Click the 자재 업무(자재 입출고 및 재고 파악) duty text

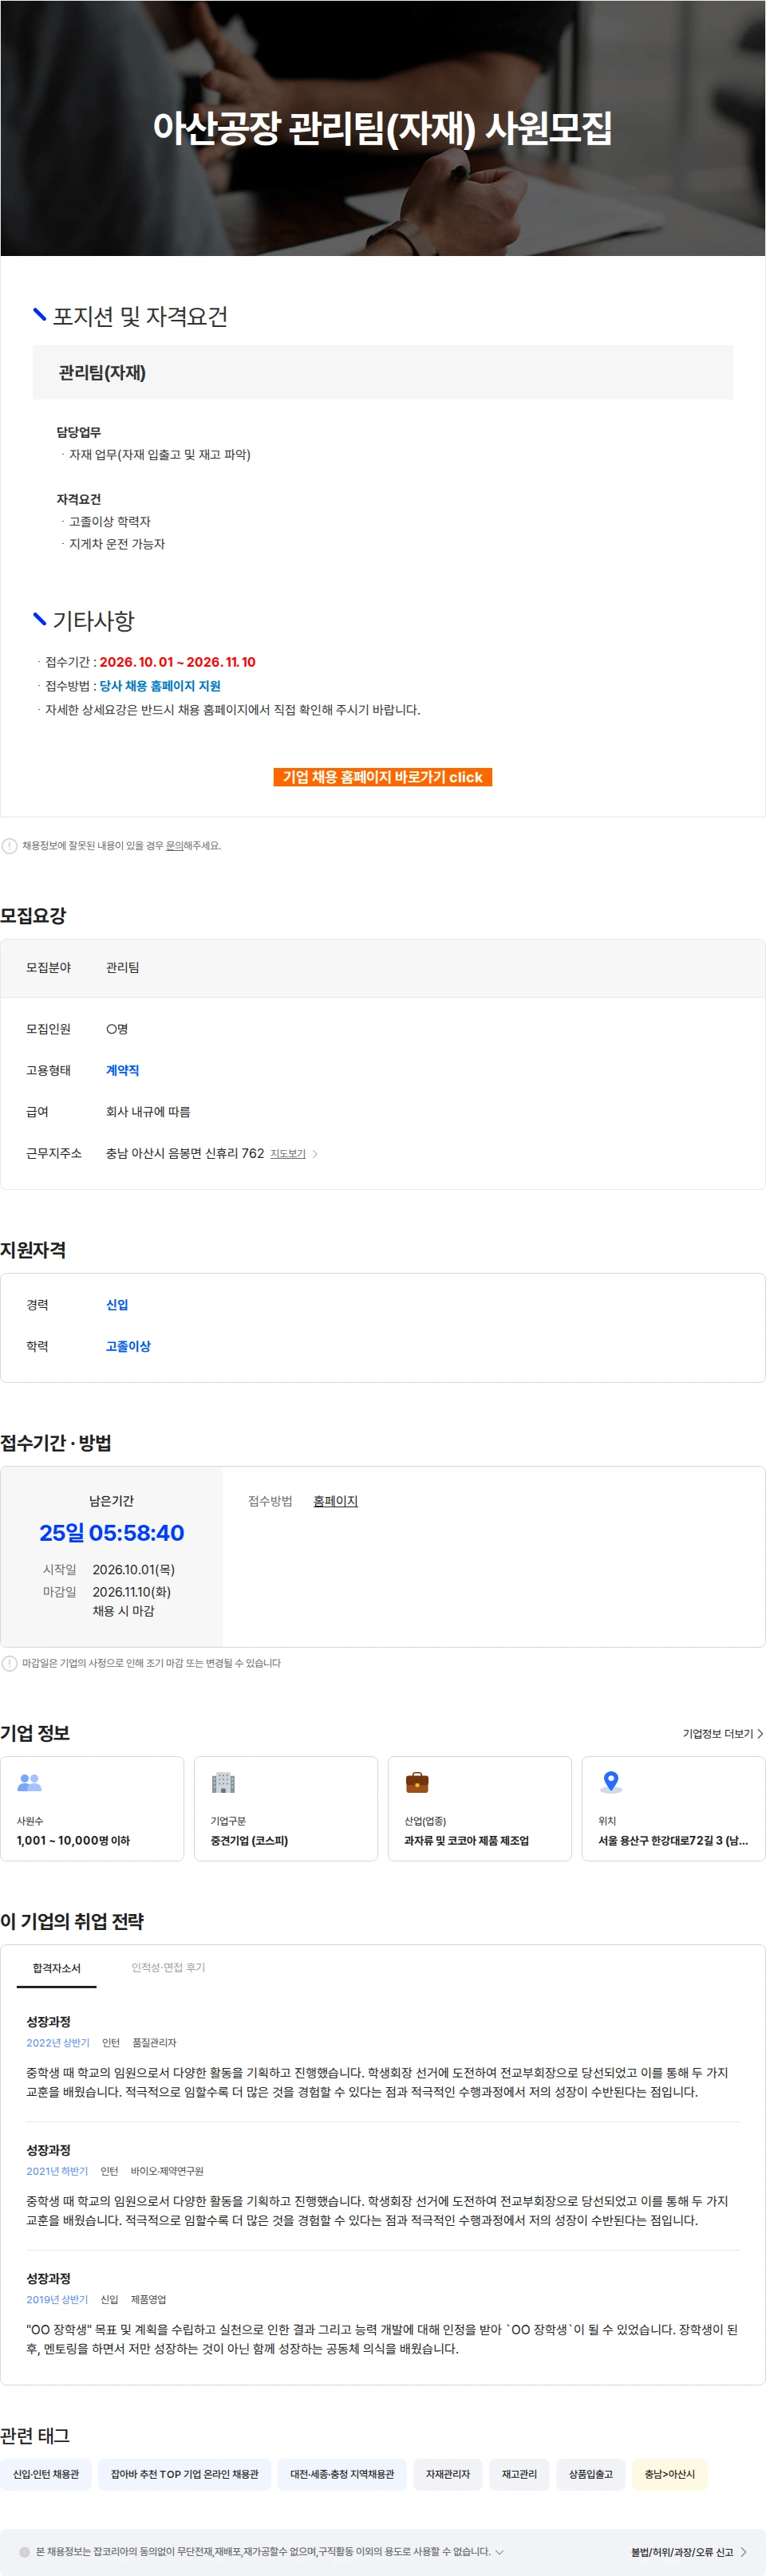point(160,455)
